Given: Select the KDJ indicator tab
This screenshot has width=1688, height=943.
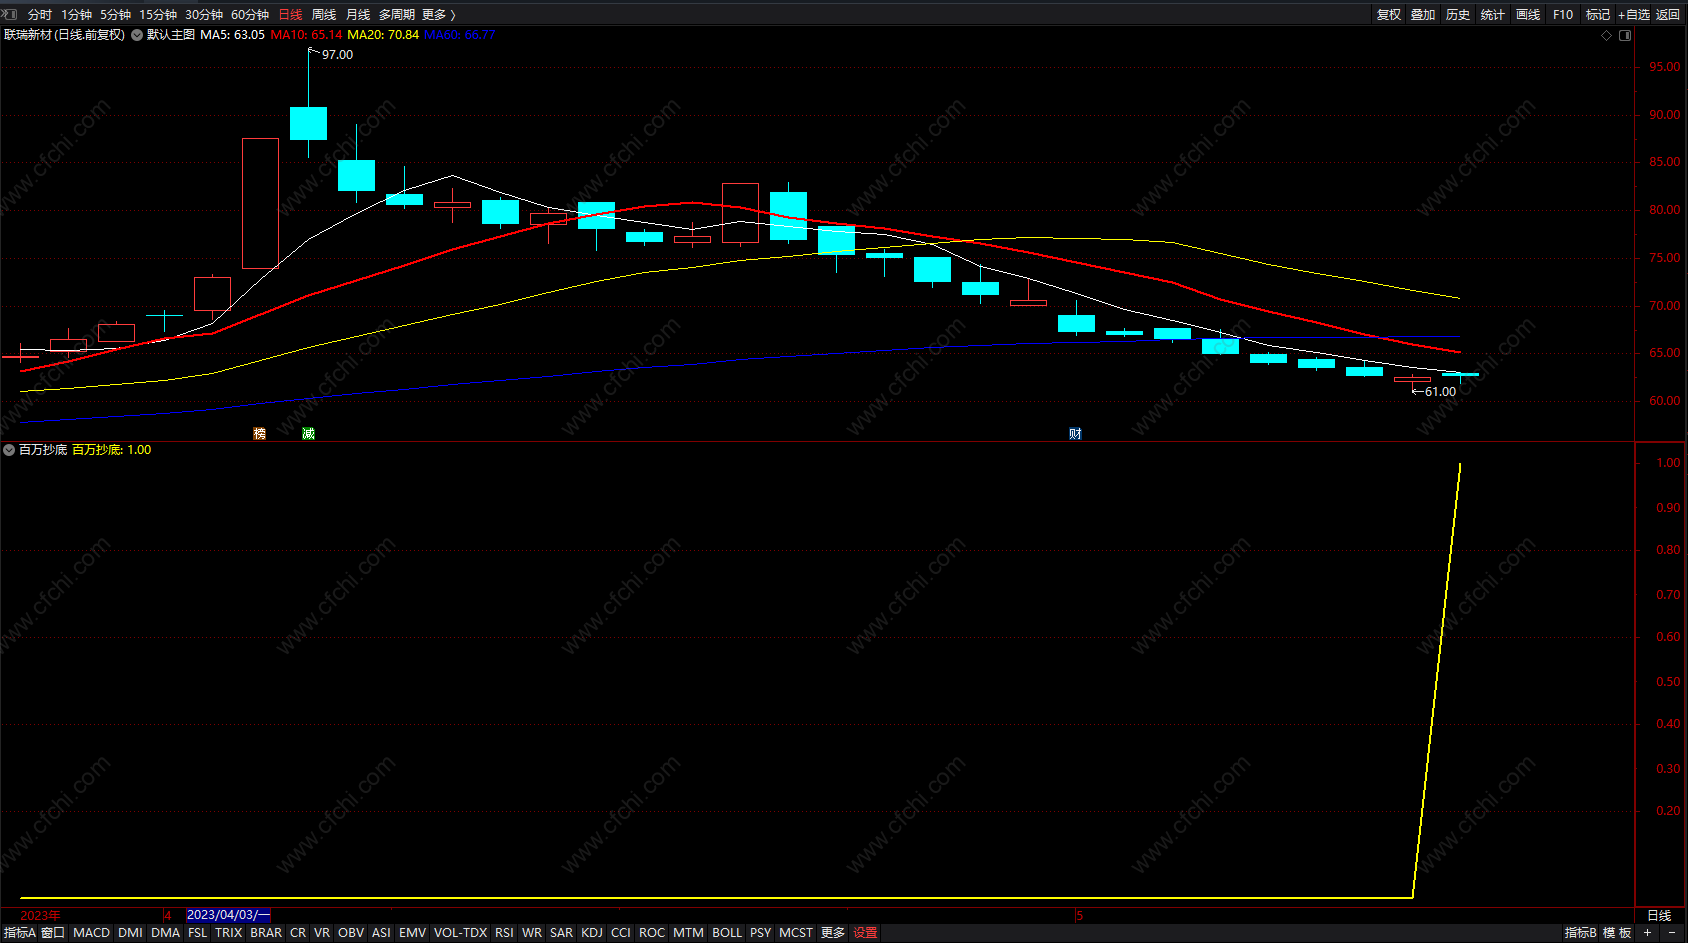Looking at the screenshot, I should click(x=592, y=933).
